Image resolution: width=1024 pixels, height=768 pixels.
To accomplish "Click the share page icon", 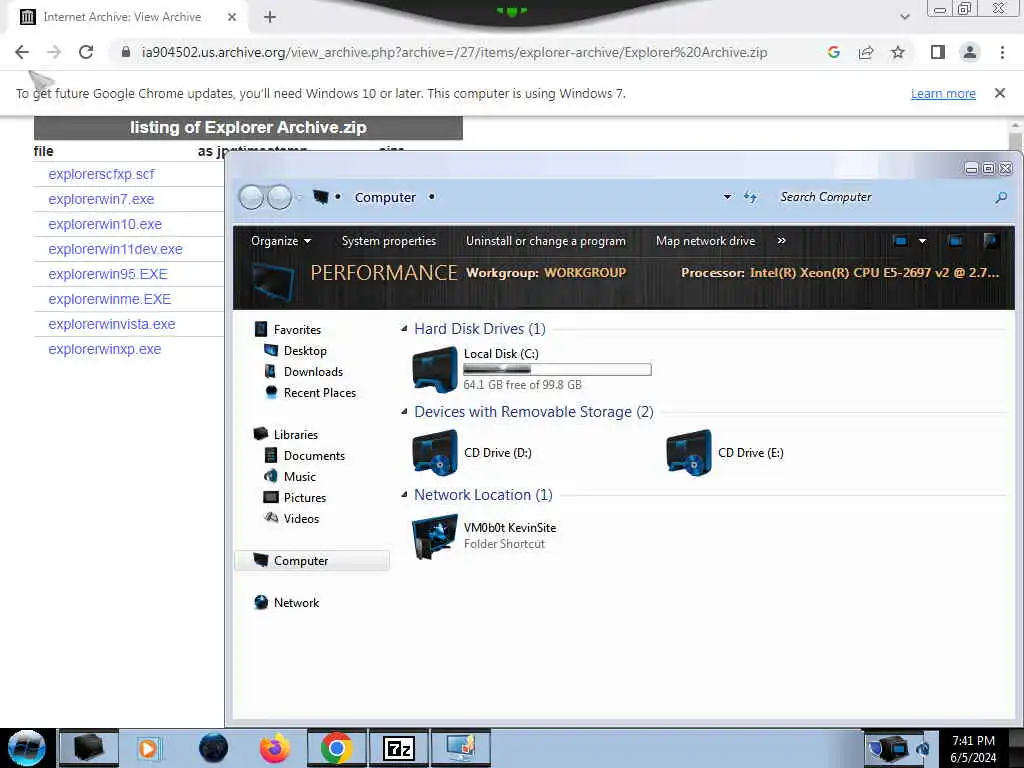I will coord(866,52).
